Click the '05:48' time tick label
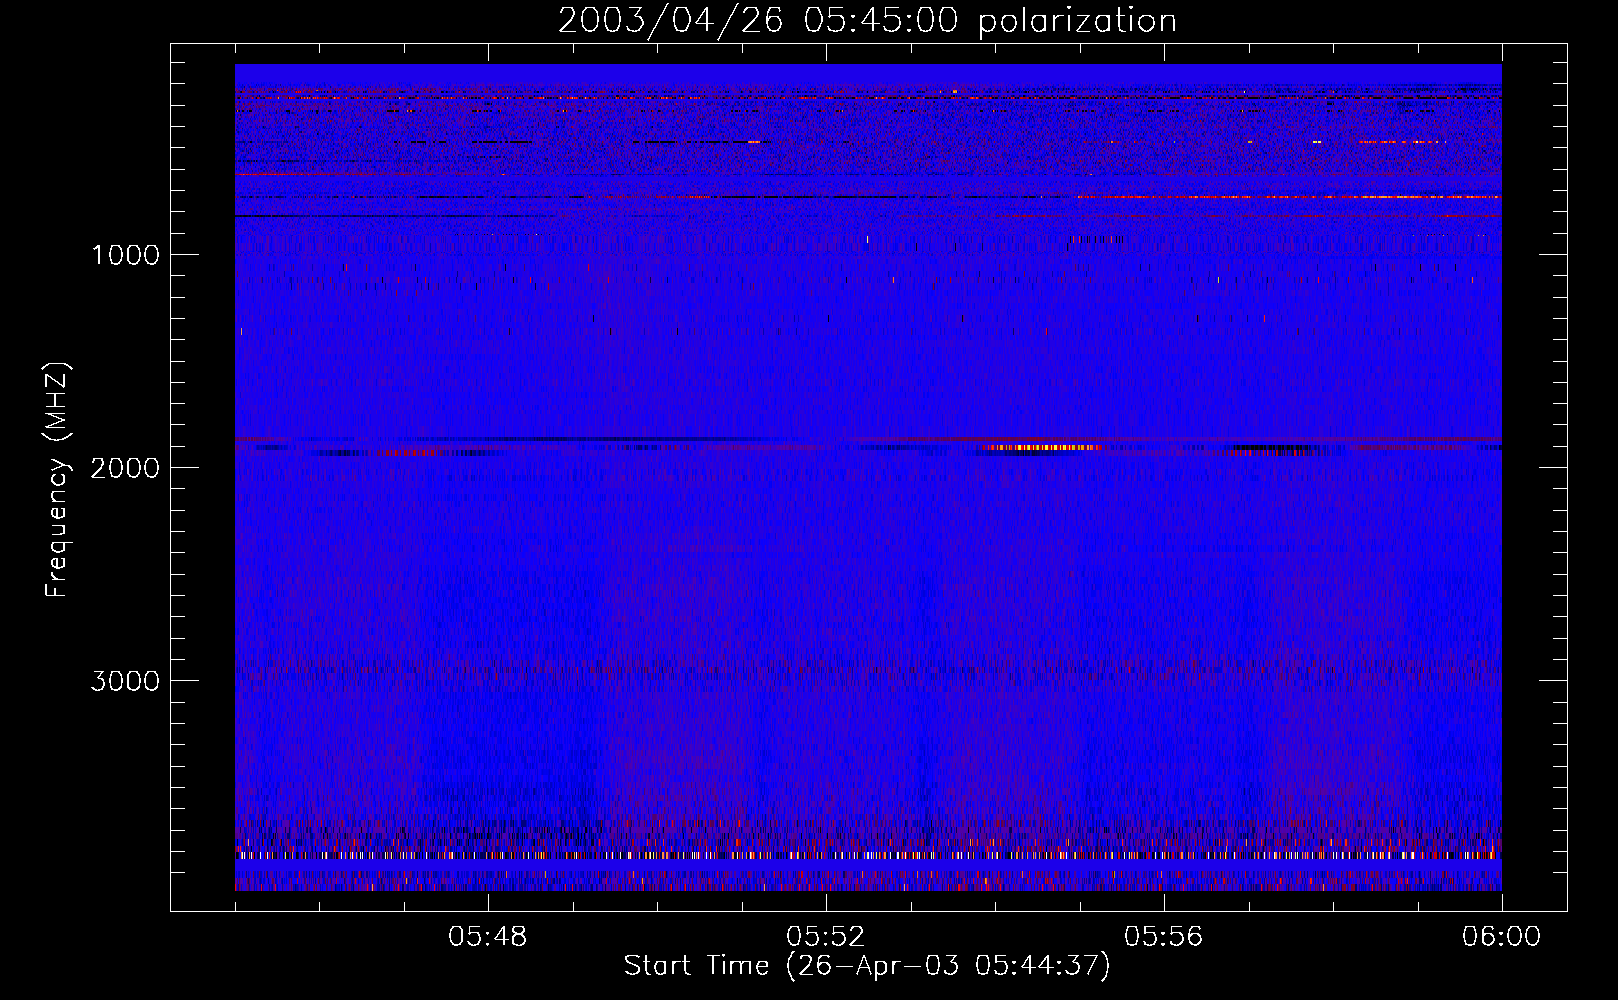 pyautogui.click(x=488, y=937)
